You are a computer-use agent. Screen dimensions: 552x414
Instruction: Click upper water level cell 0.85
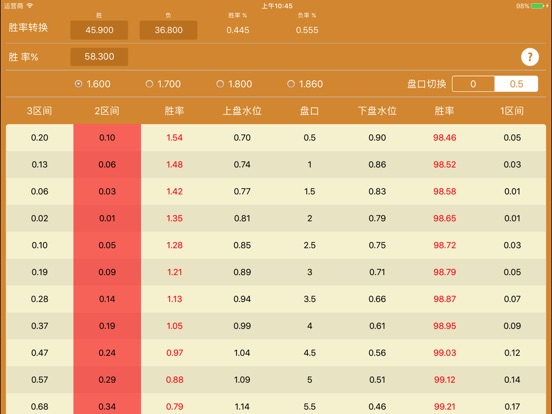[242, 245]
